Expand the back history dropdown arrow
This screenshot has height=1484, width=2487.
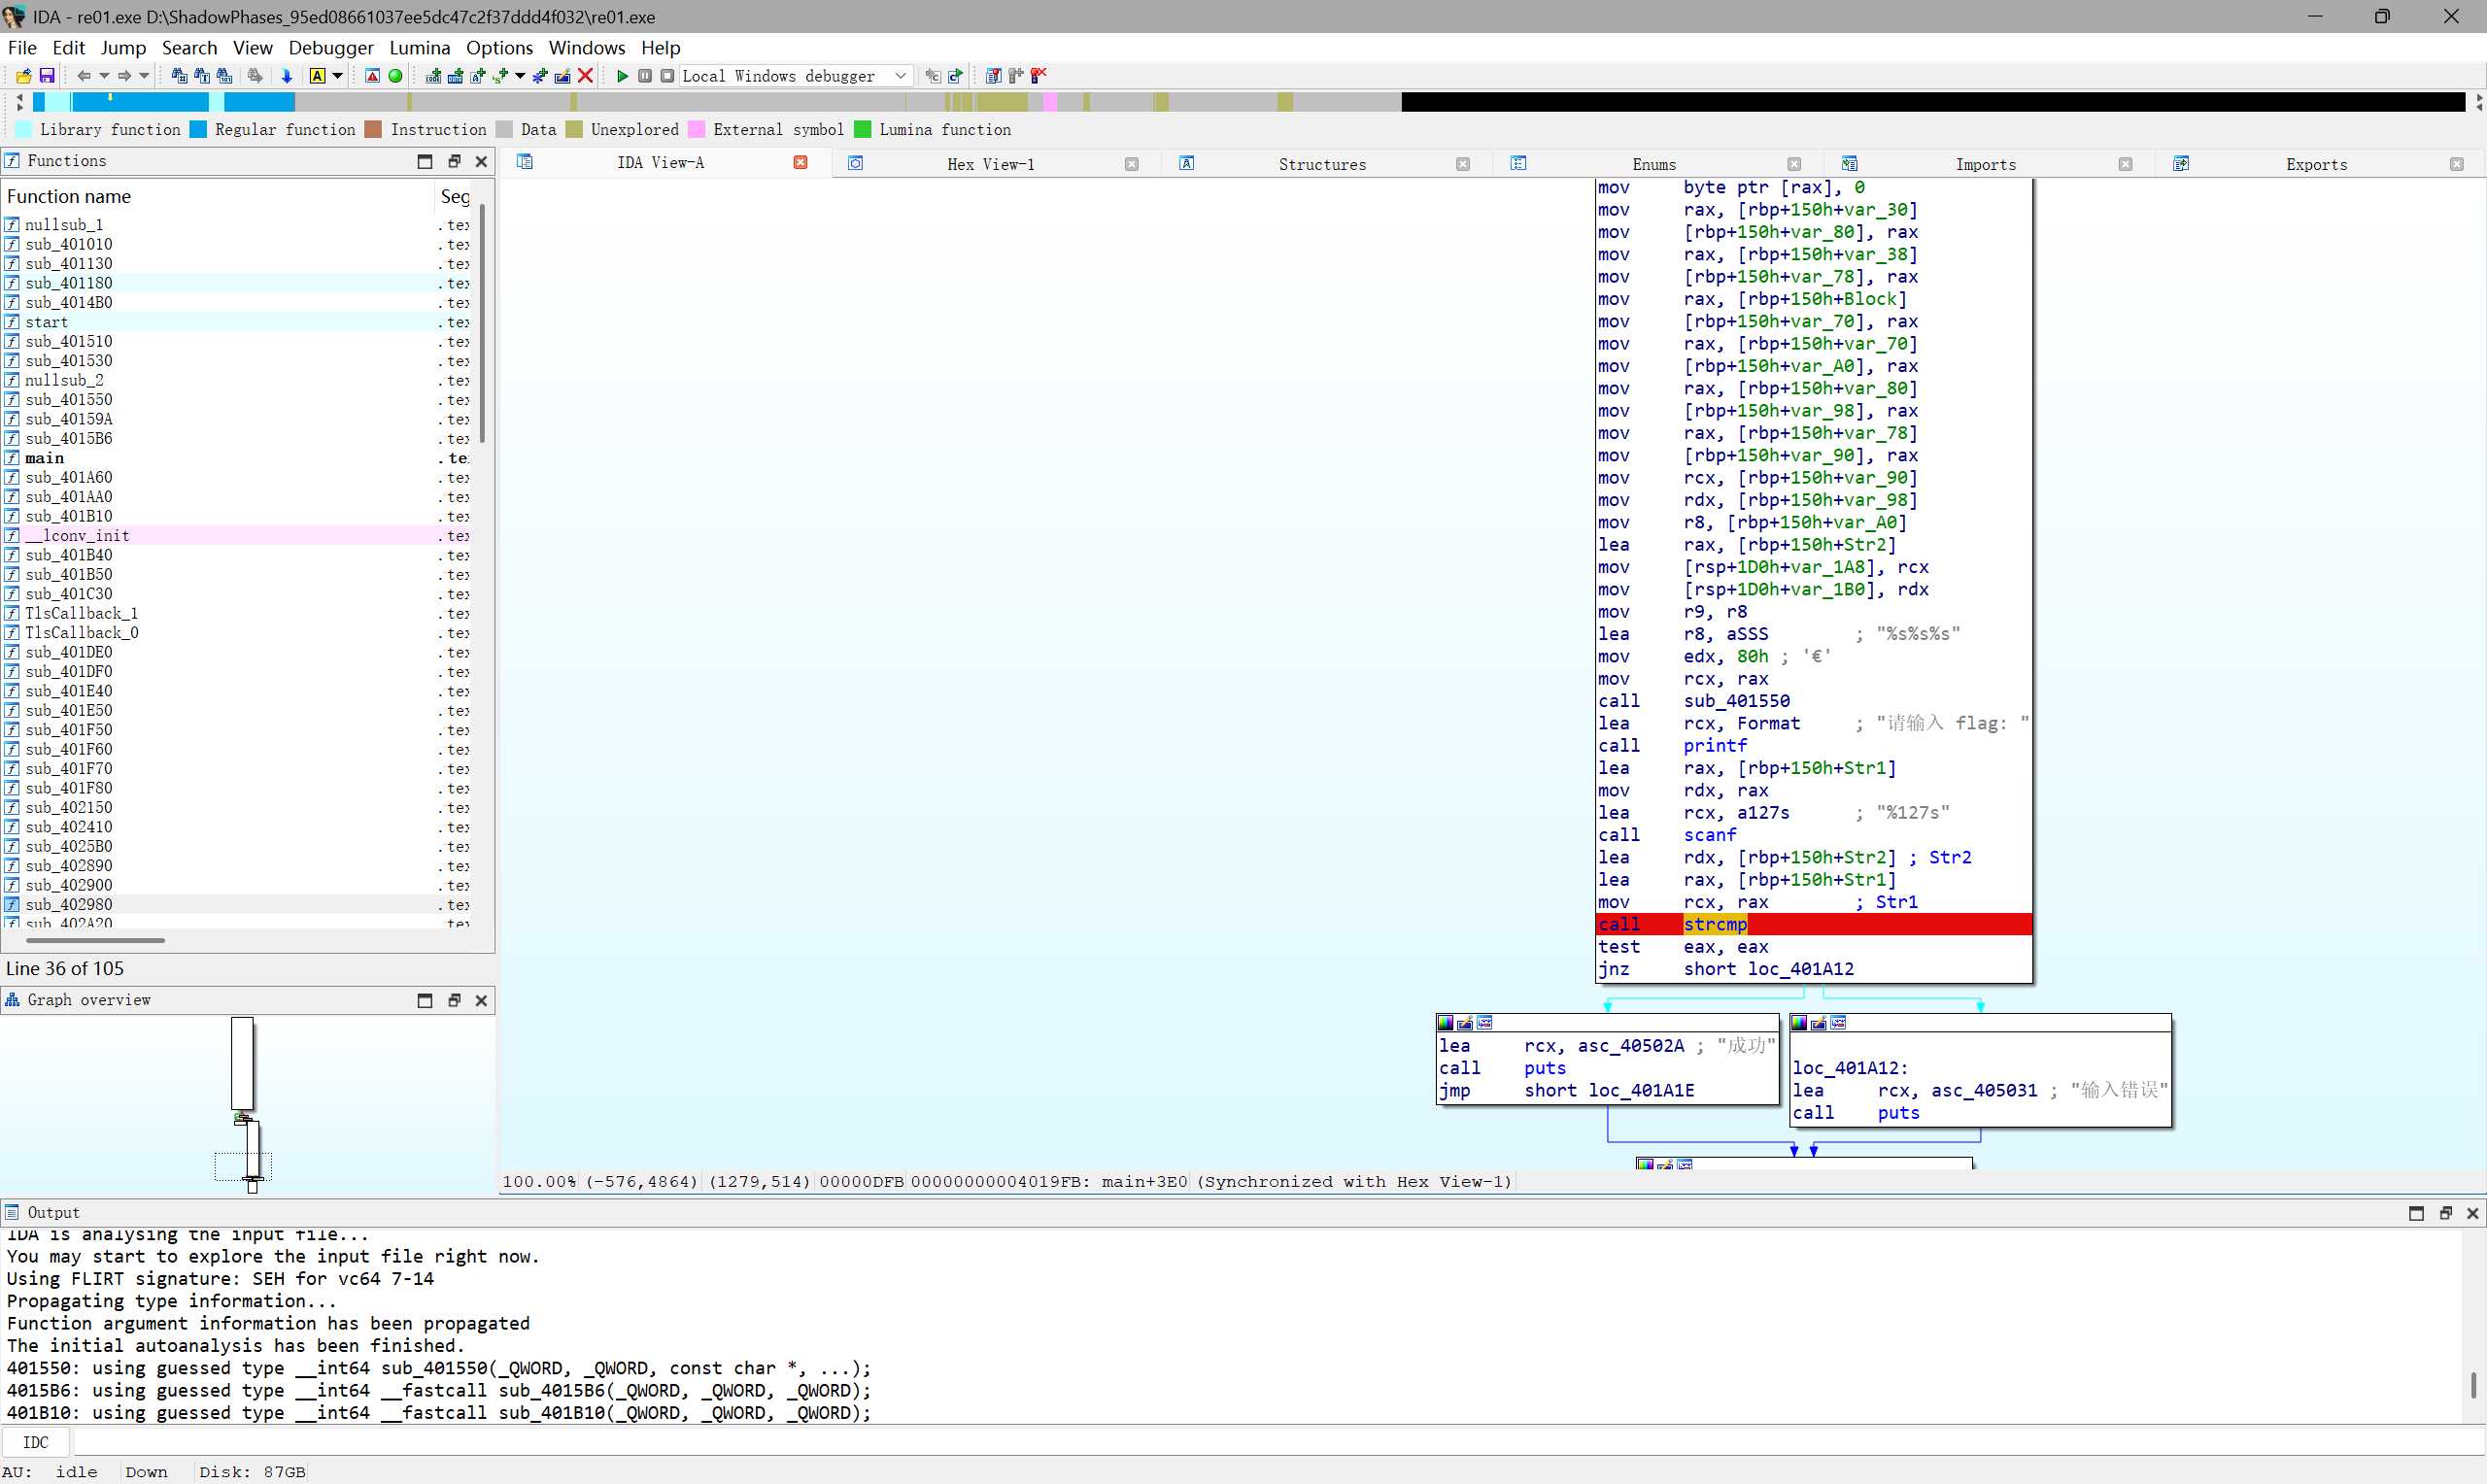[x=103, y=76]
